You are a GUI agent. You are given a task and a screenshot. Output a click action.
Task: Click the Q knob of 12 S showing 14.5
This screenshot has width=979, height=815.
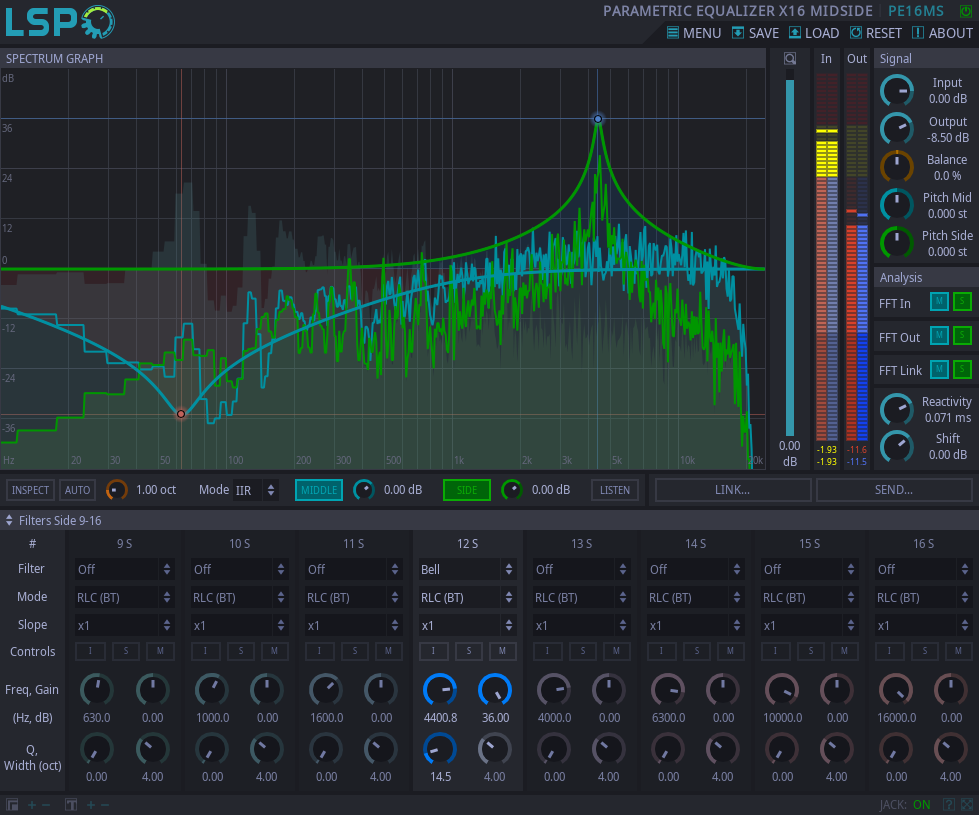pyautogui.click(x=440, y=749)
